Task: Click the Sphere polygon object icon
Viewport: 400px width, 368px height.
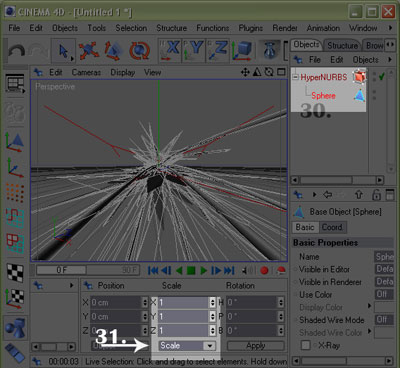Action: tap(359, 96)
